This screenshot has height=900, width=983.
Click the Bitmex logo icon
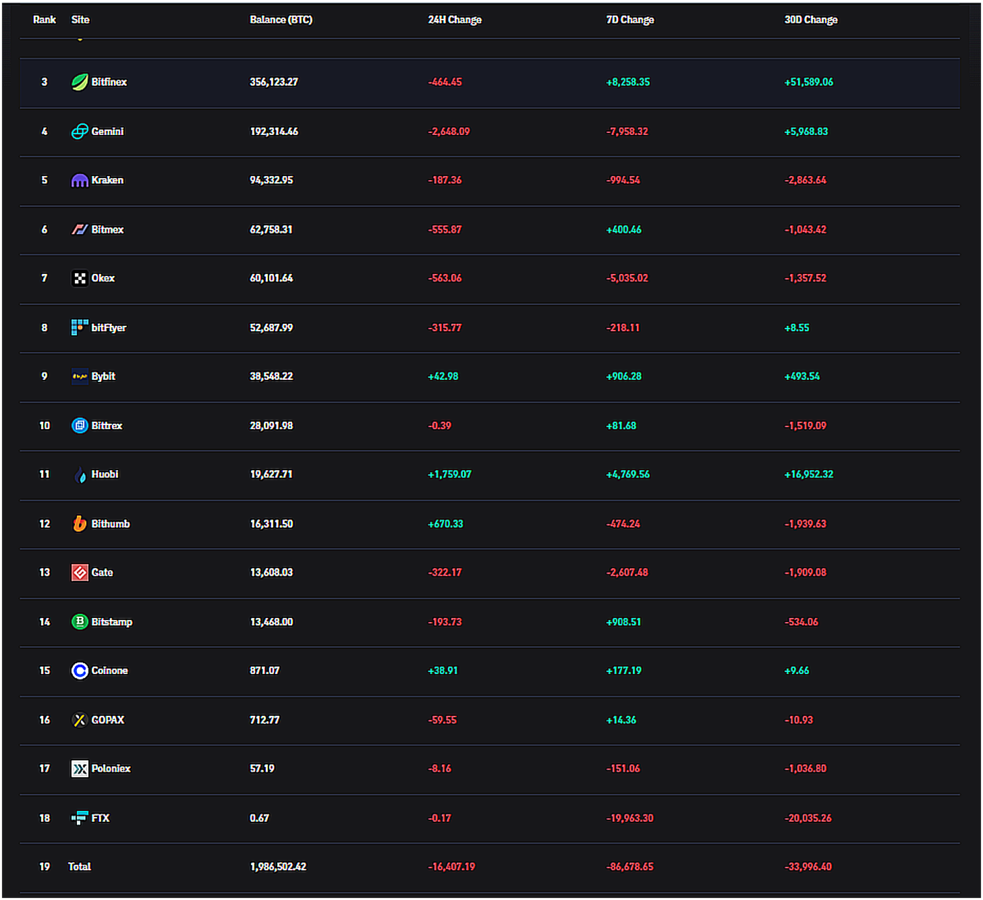click(x=80, y=229)
